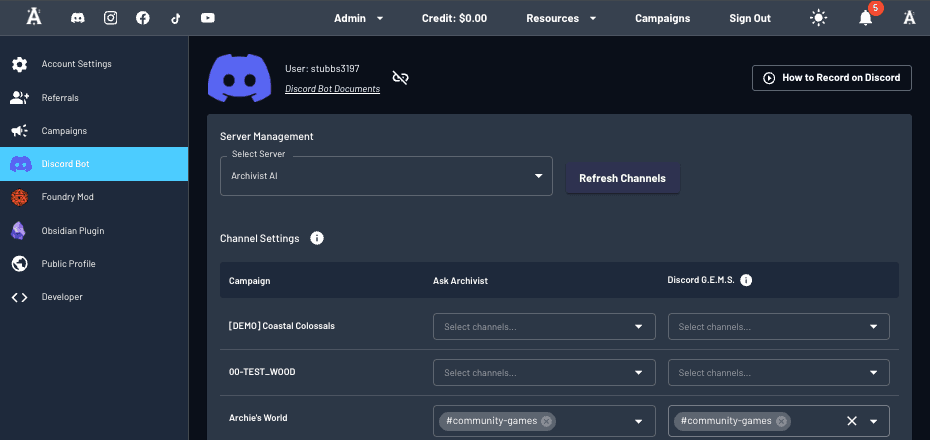Expand the Select Server dropdown
This screenshot has width=930, height=440.
[x=386, y=176]
